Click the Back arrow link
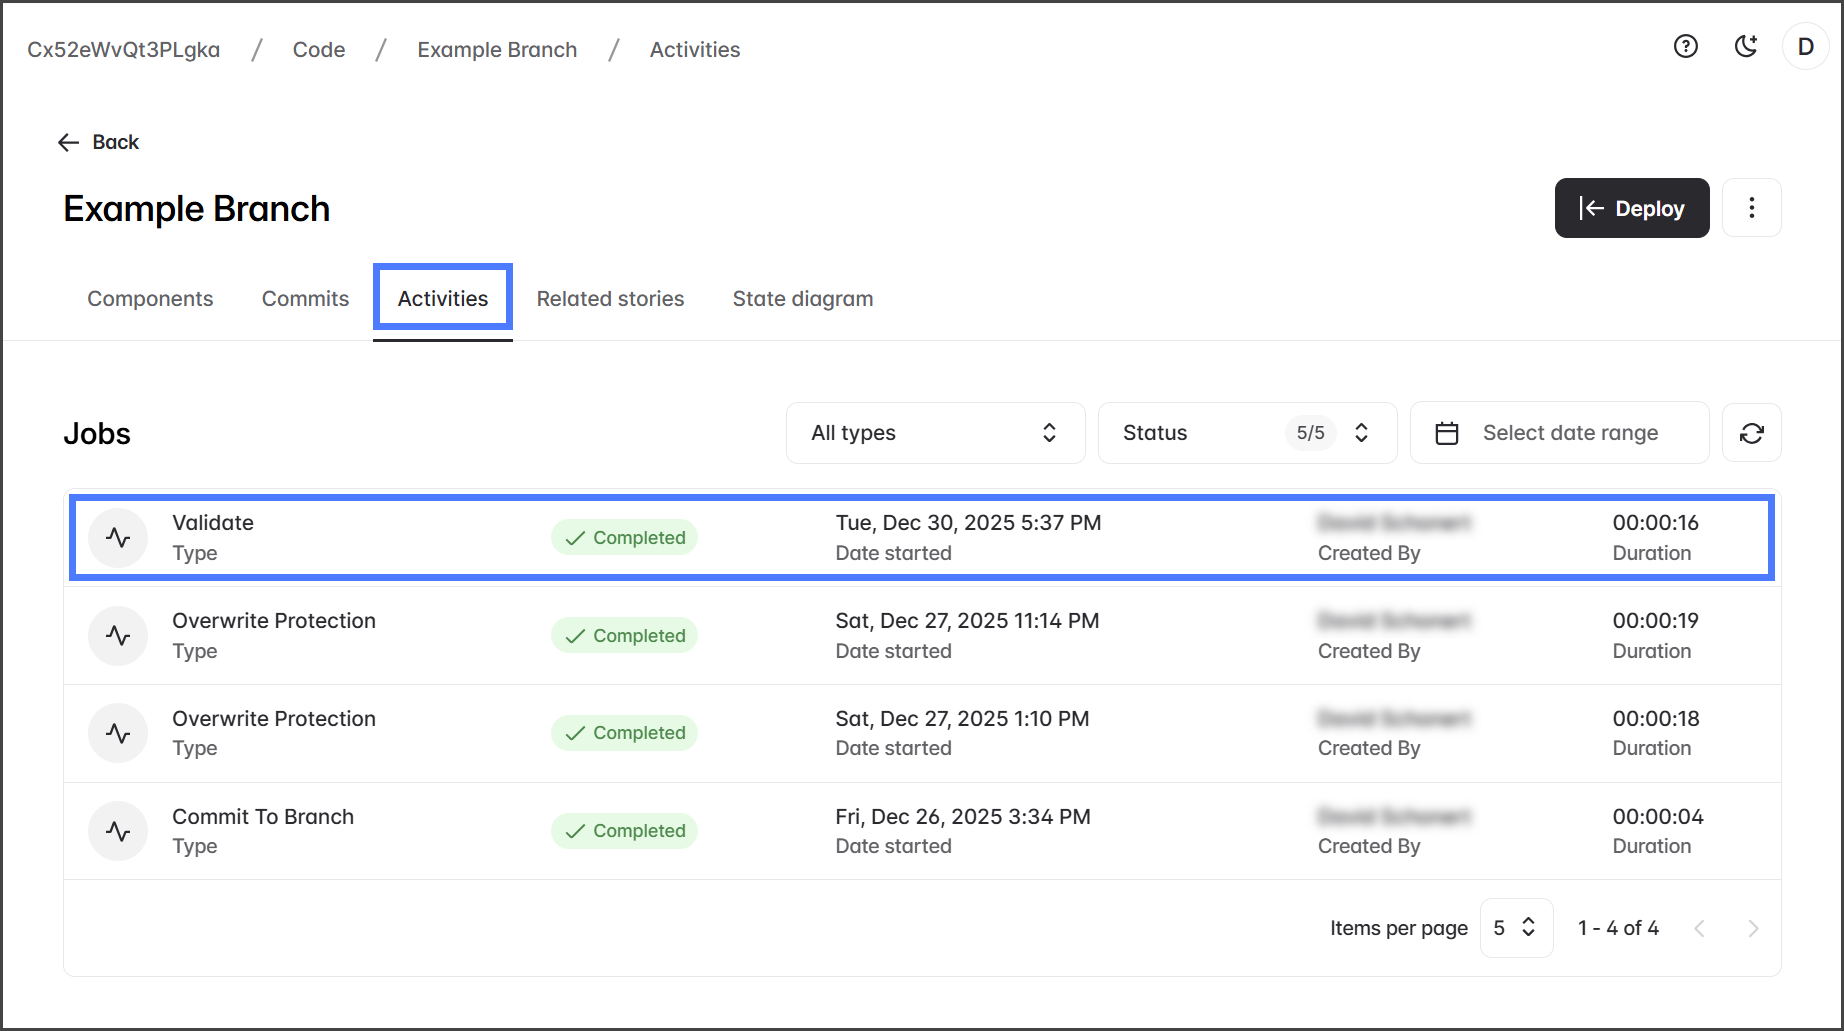This screenshot has height=1031, width=1844. coord(98,142)
